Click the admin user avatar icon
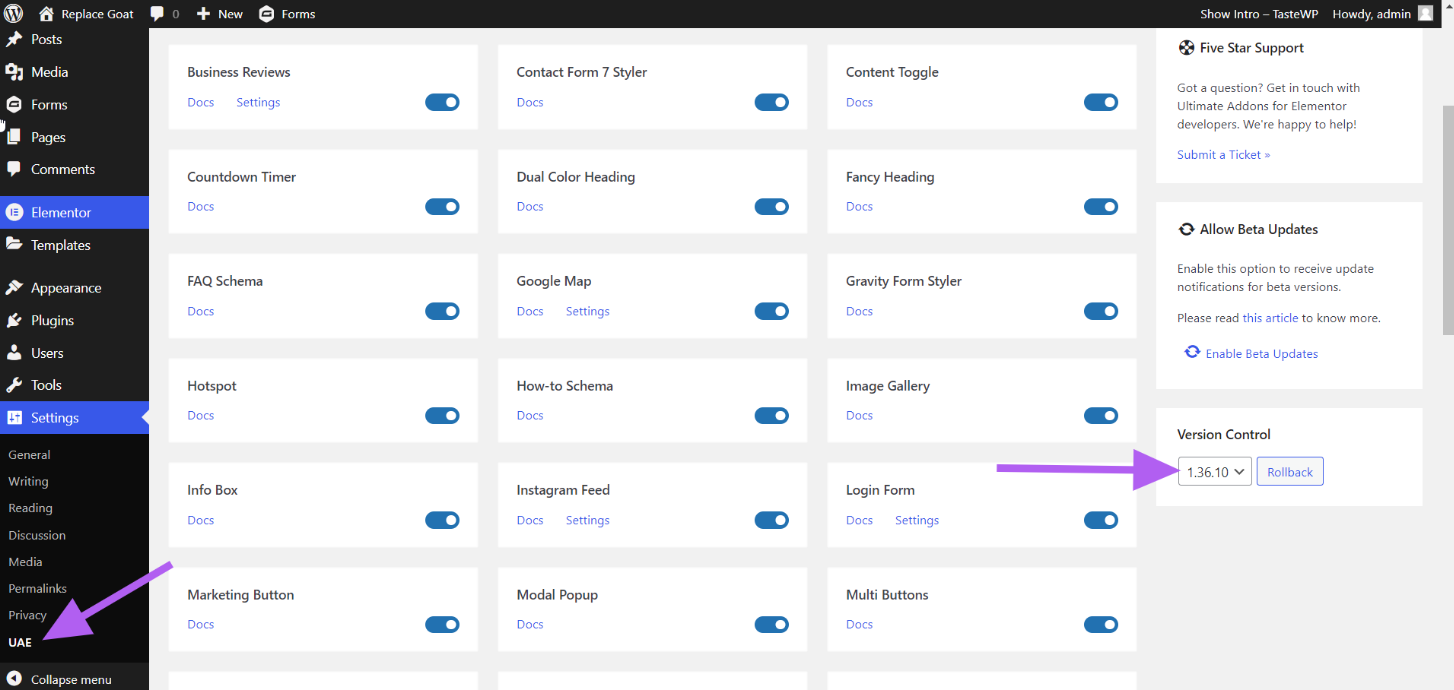 coord(1425,14)
